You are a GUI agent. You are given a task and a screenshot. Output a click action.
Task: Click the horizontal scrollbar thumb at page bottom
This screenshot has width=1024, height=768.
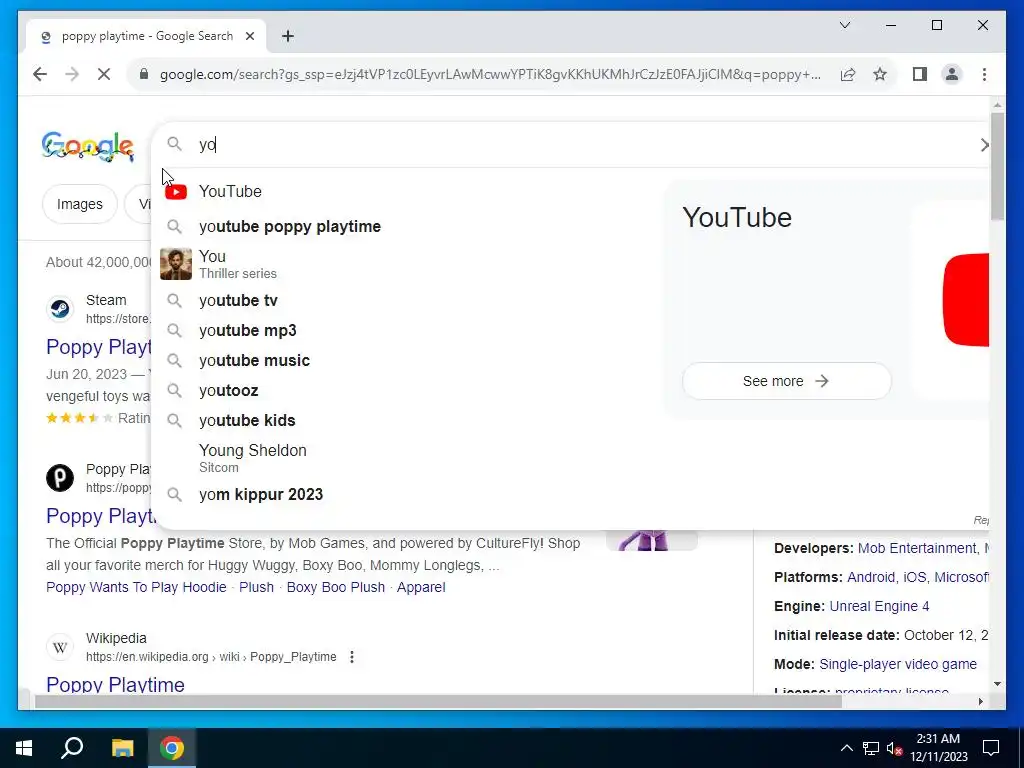point(438,702)
